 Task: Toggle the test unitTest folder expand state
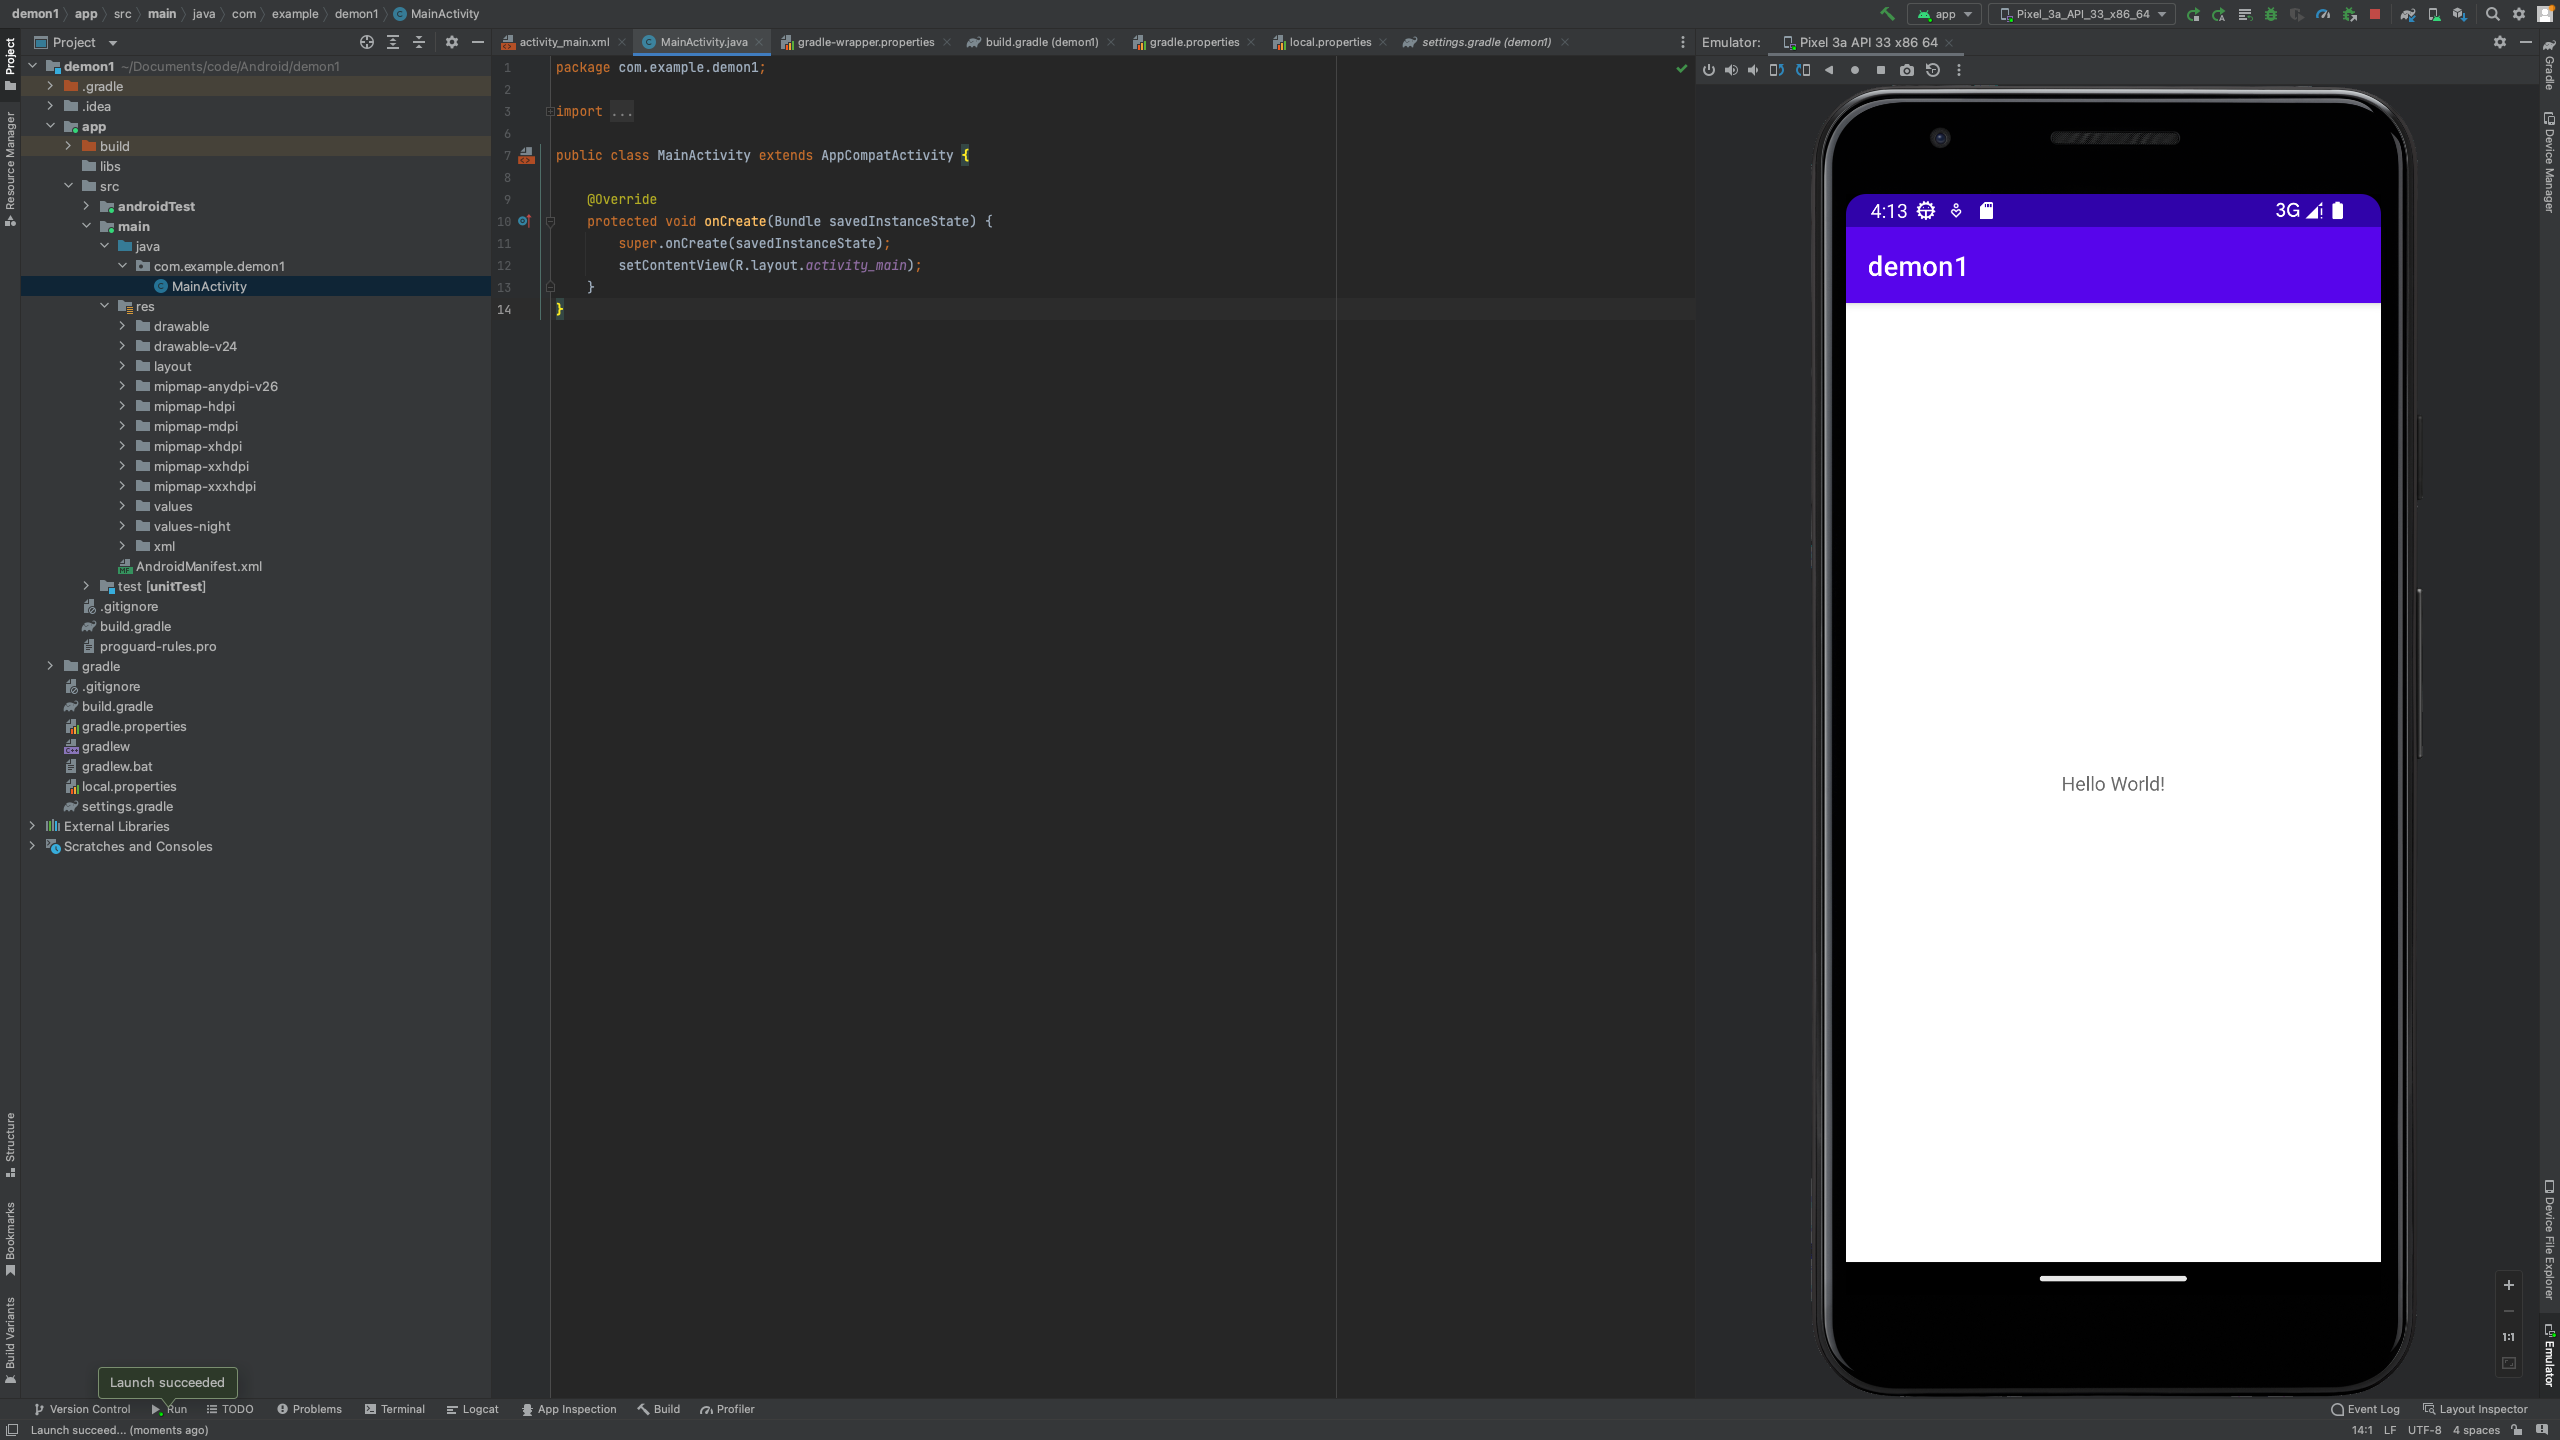click(84, 585)
